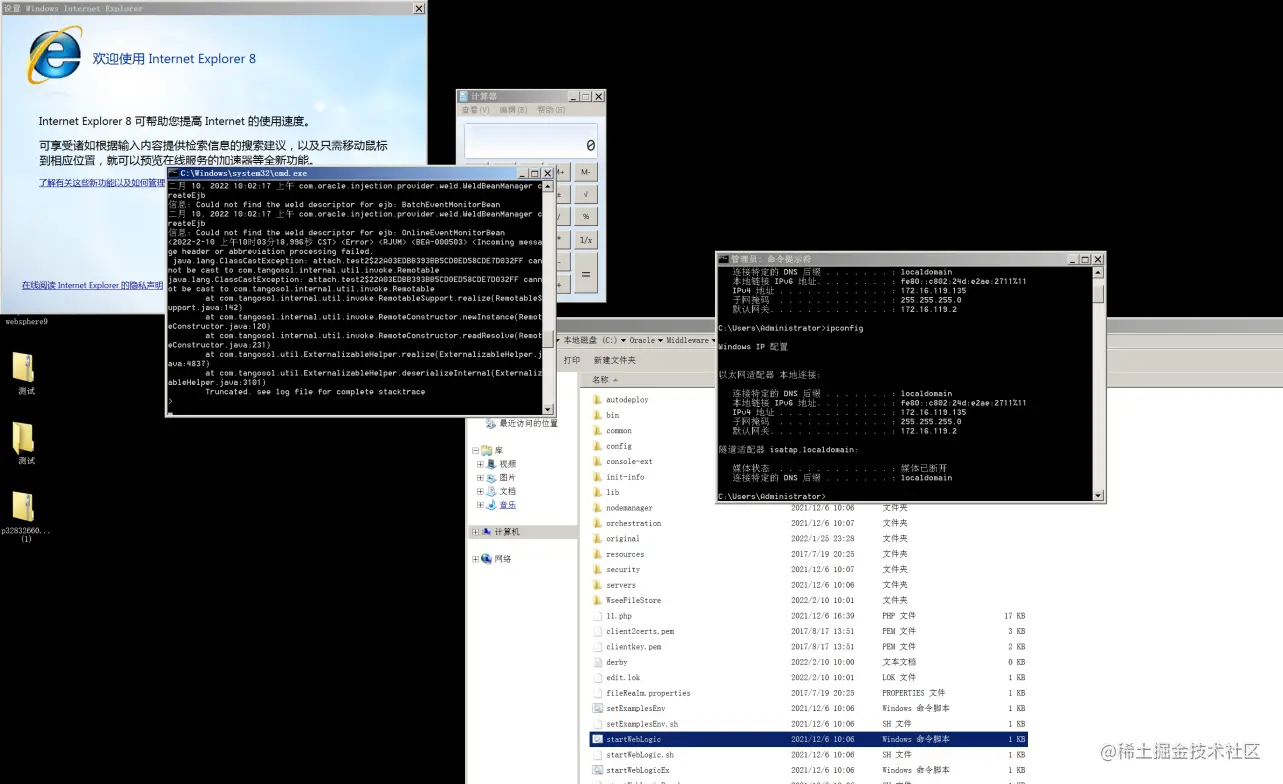1283x784 pixels.
Task: Open Calculator 编辑(E) menu
Action: tap(513, 110)
